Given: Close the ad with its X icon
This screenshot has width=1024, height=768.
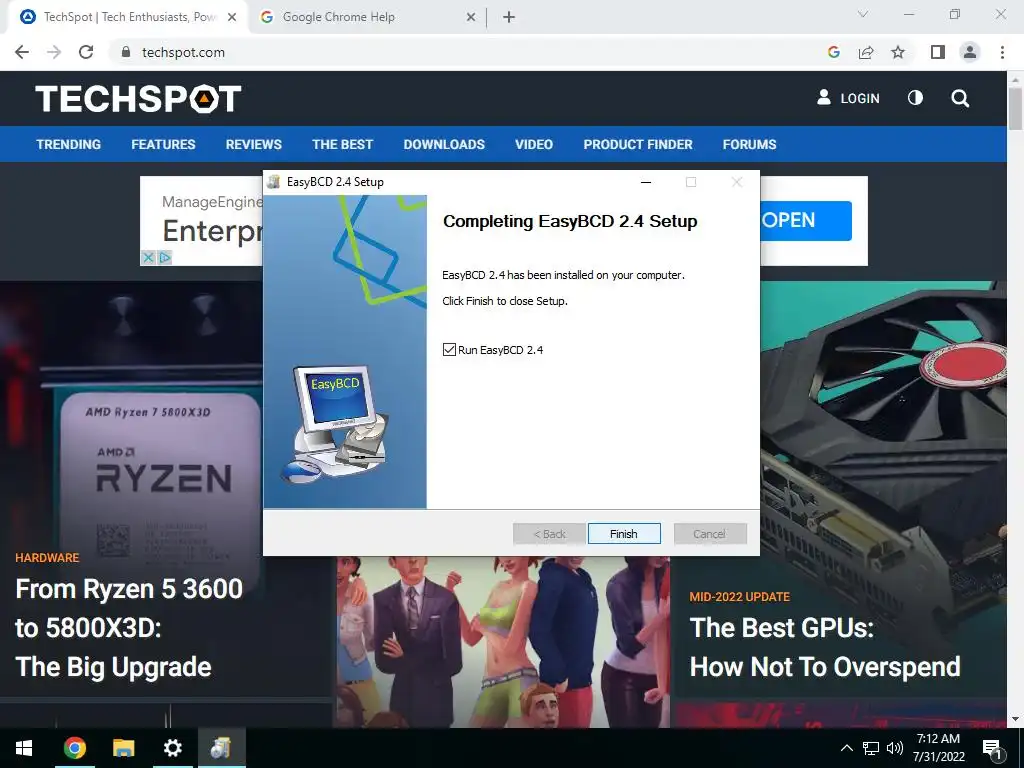Looking at the screenshot, I should 148,257.
